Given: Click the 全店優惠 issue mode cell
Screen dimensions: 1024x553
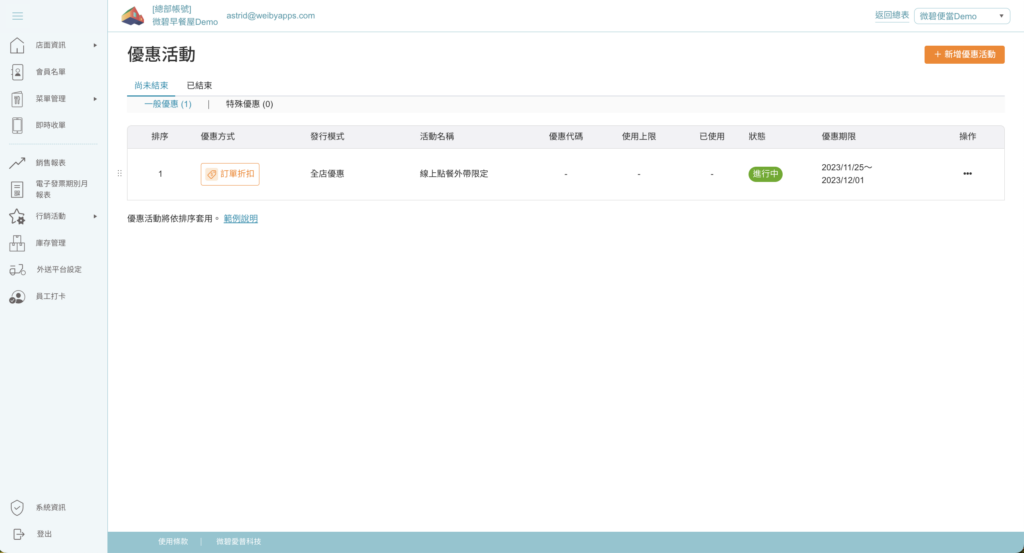Looking at the screenshot, I should click(x=327, y=174).
